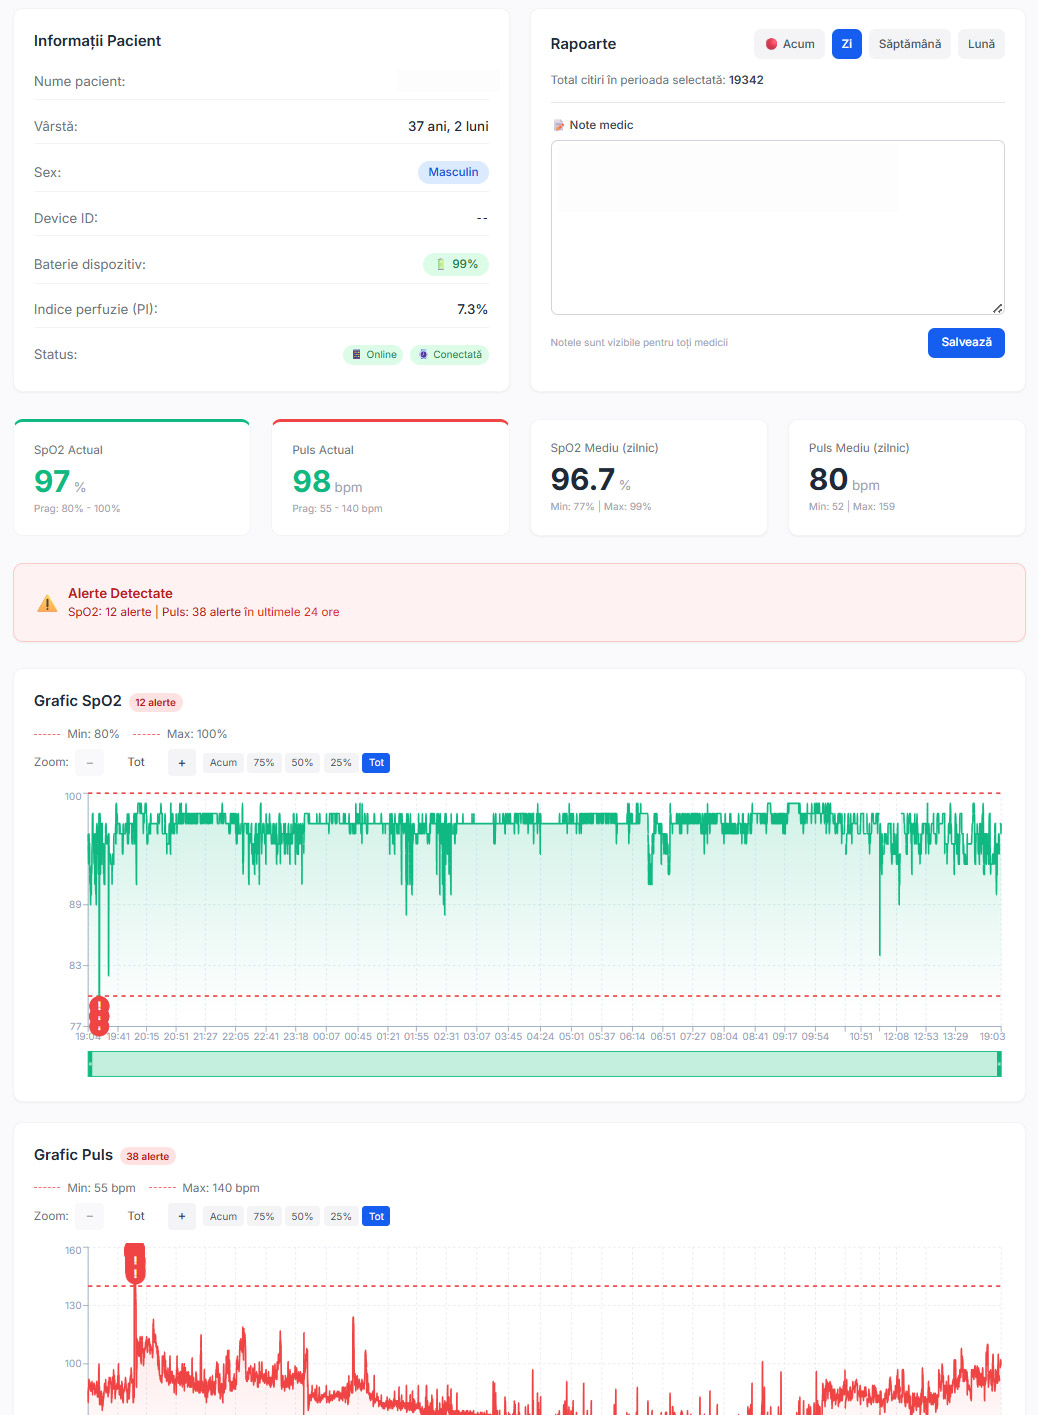Click the battery 99% badge
Image resolution: width=1038 pixels, height=1415 pixels.
pyautogui.click(x=456, y=264)
